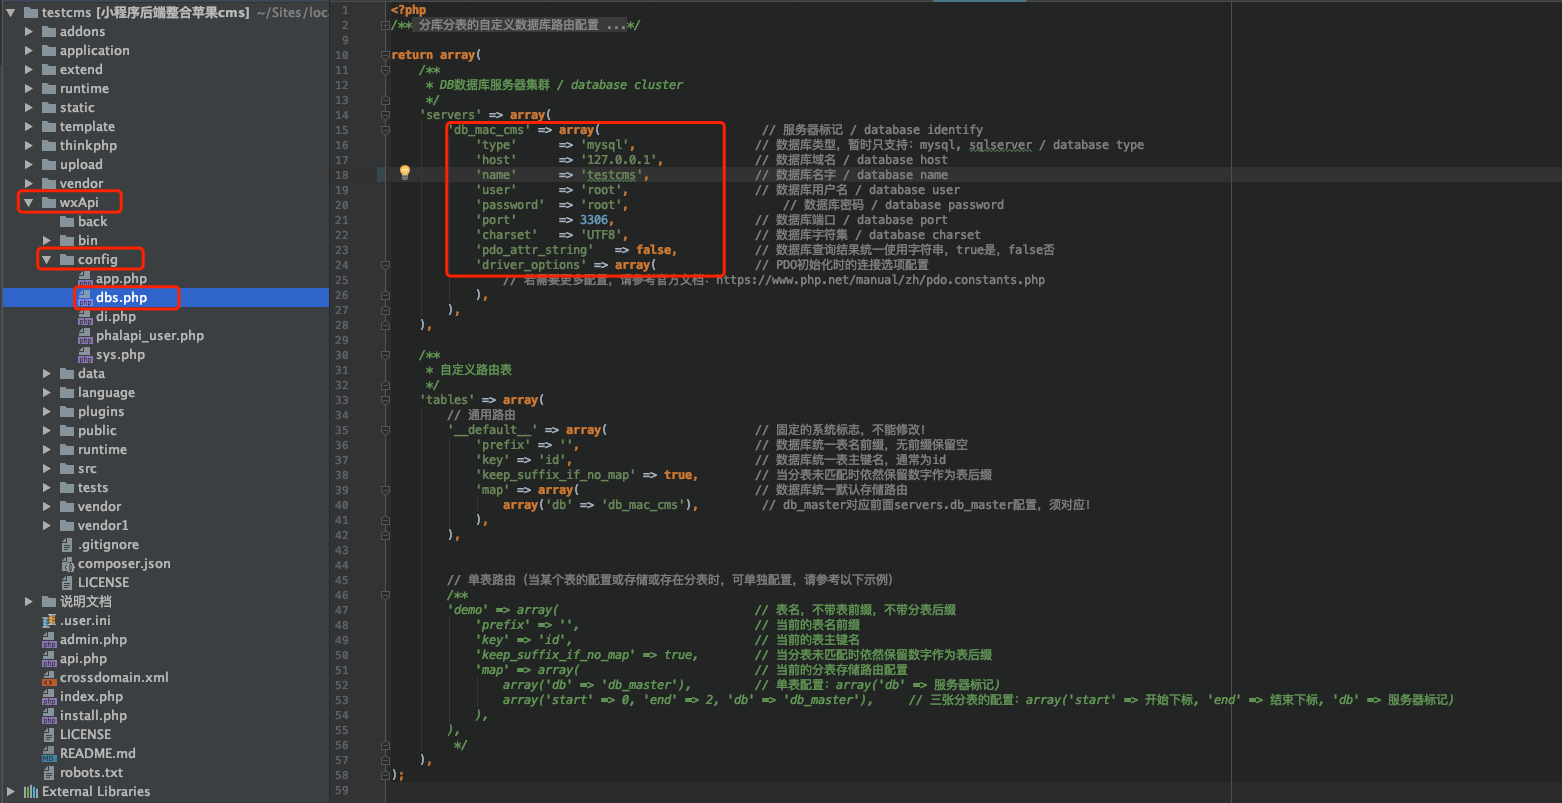Expand the public folder arrow
1562x803 pixels.
(47, 431)
